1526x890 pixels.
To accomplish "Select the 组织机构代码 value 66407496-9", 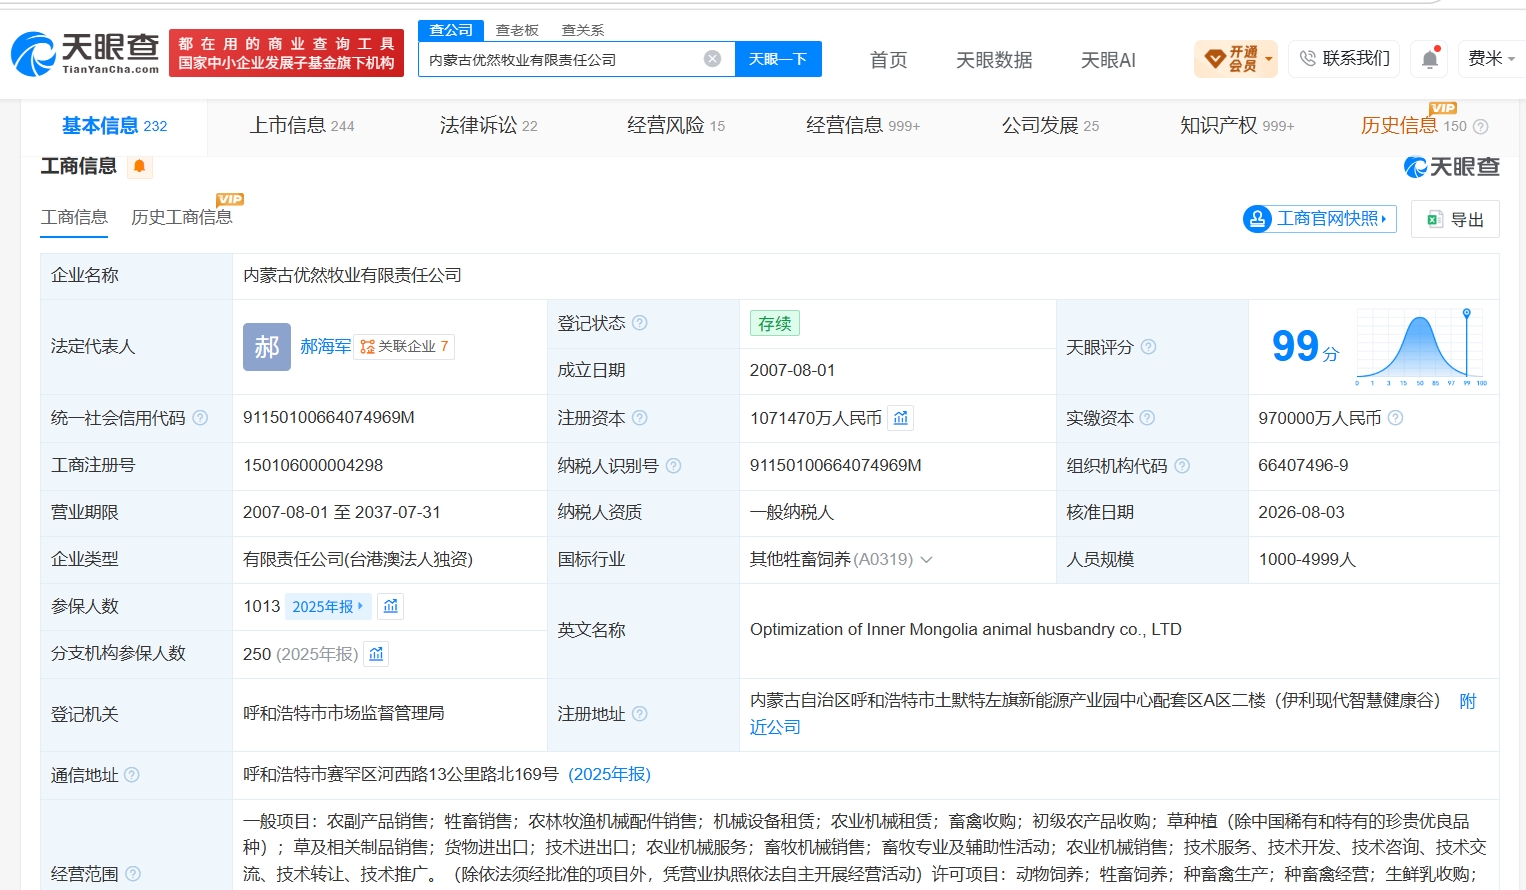I will pos(1303,466).
